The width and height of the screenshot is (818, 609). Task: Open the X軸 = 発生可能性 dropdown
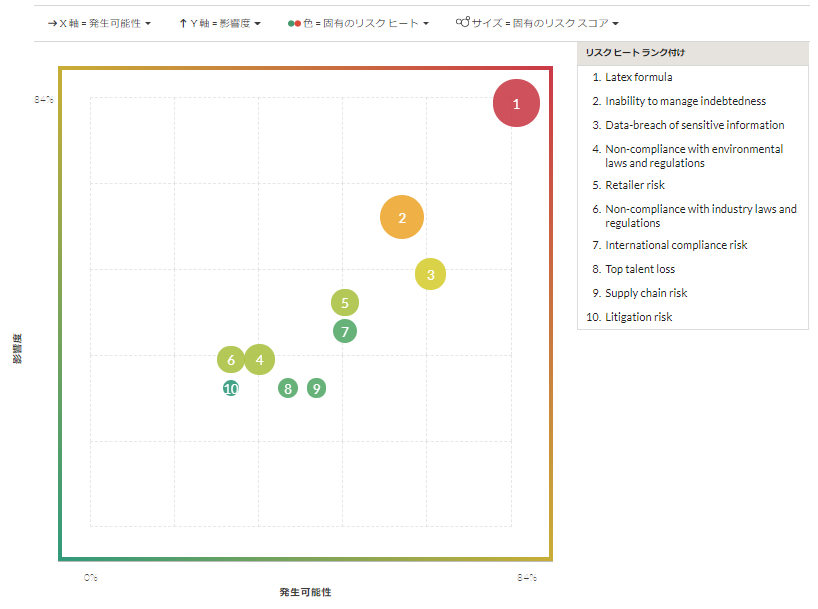pos(100,22)
